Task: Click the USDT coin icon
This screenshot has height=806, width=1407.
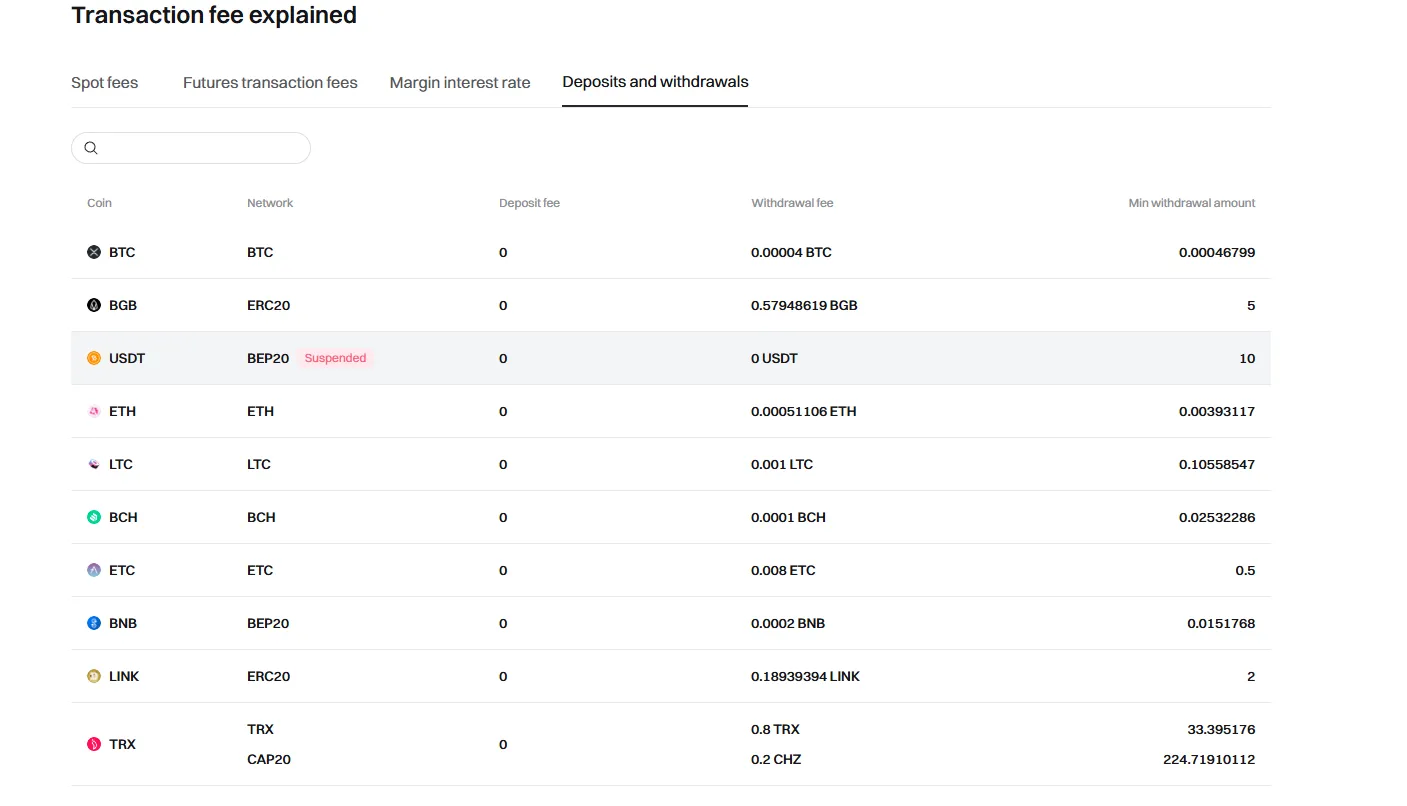Action: (x=94, y=358)
